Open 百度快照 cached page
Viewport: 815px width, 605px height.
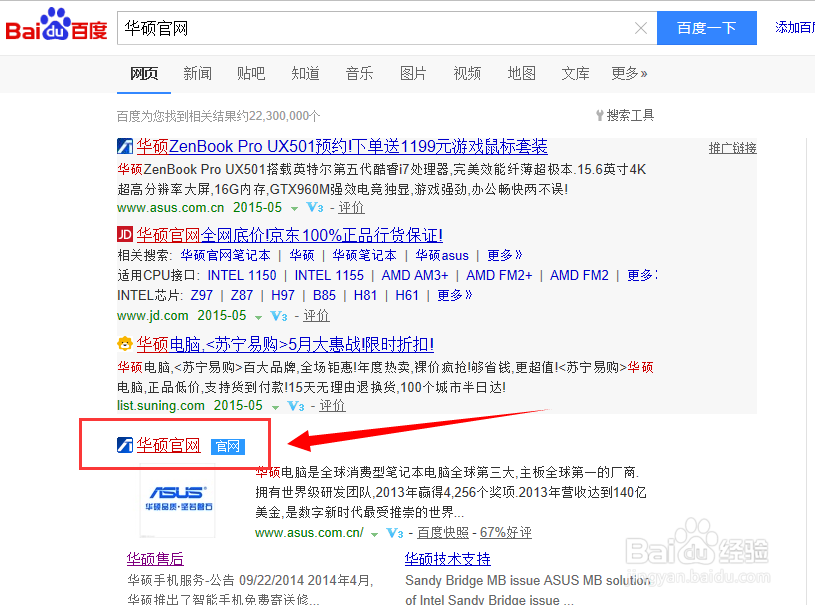(x=443, y=533)
